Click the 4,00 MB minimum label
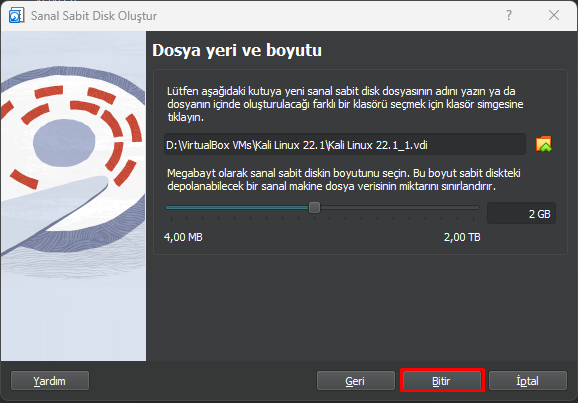Screen dimensions: 578x403 tap(183, 237)
